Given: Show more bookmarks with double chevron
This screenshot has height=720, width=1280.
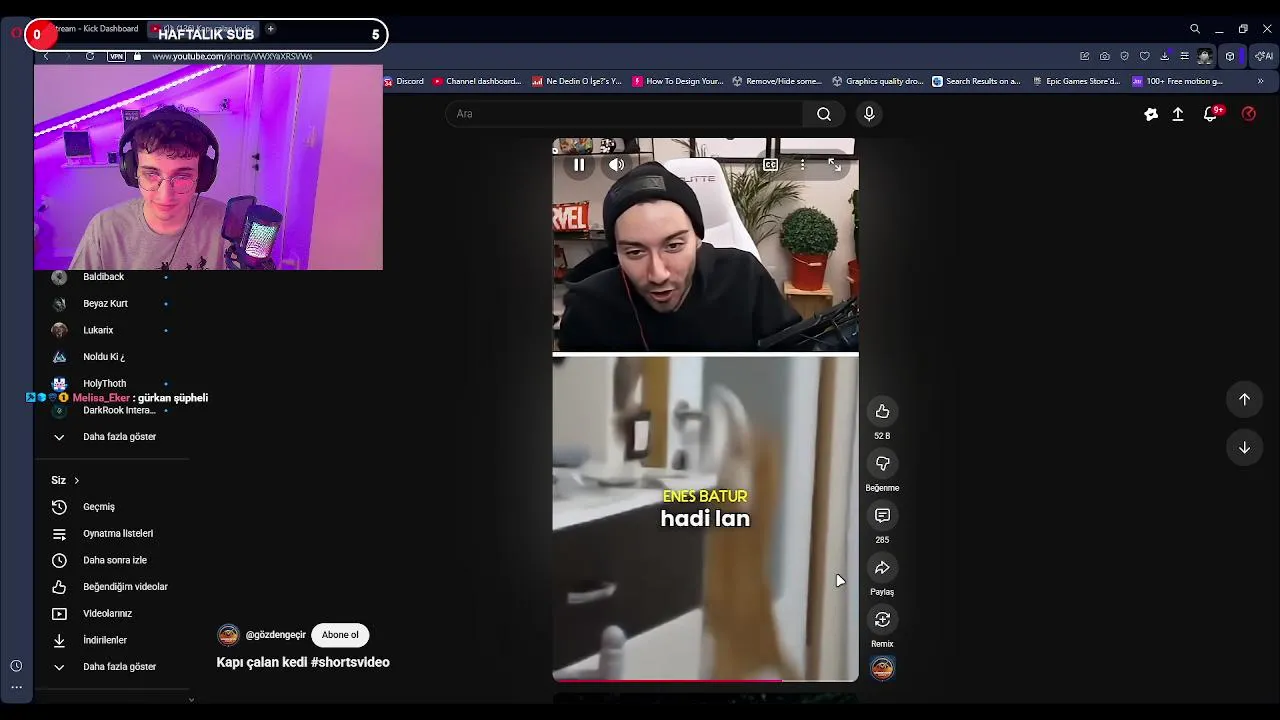Looking at the screenshot, I should pos(1260,81).
